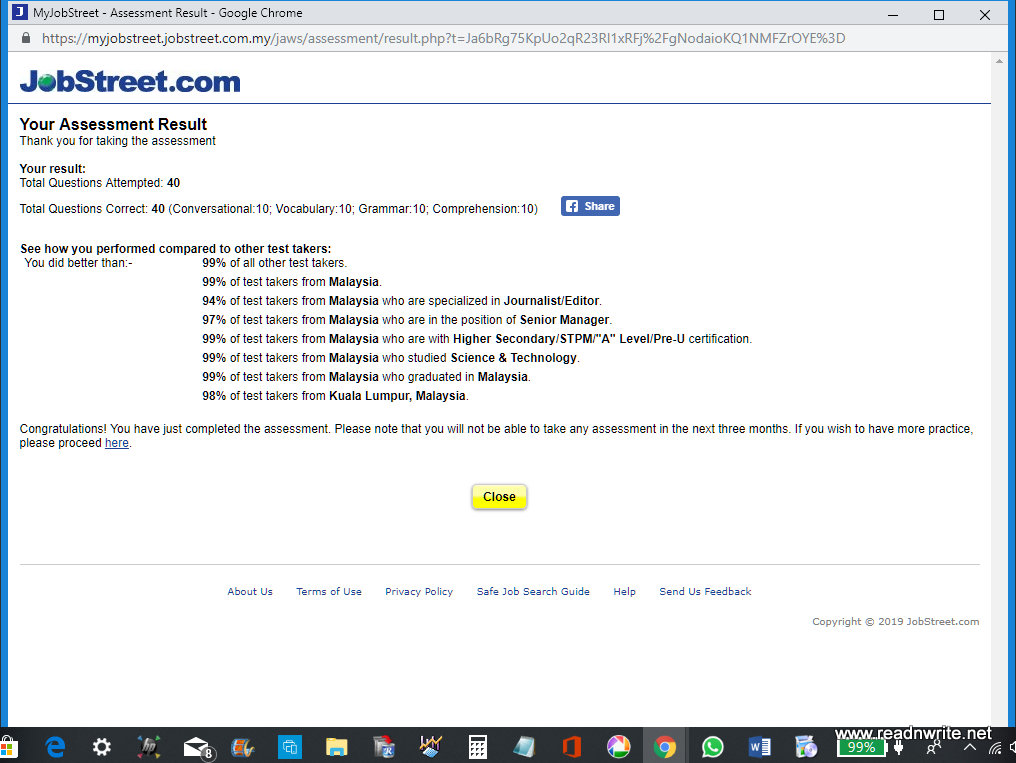Viewport: 1016px width, 763px height.
Task: Click the address bar URL
Action: 443,38
